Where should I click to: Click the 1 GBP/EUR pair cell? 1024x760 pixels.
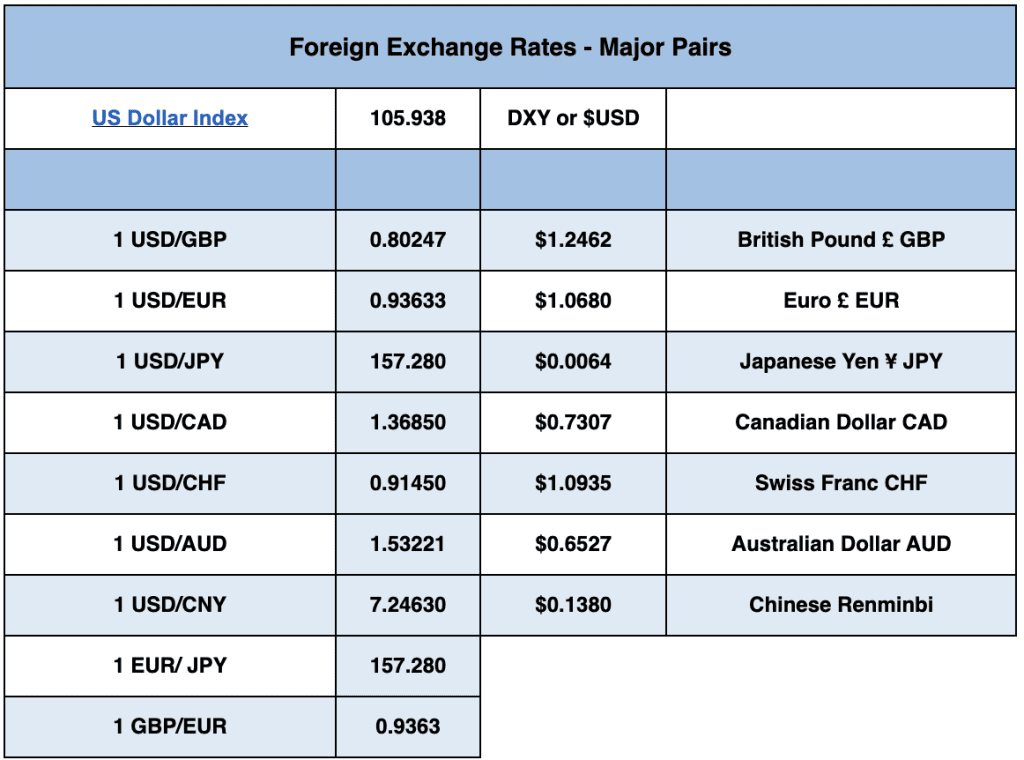coord(170,727)
